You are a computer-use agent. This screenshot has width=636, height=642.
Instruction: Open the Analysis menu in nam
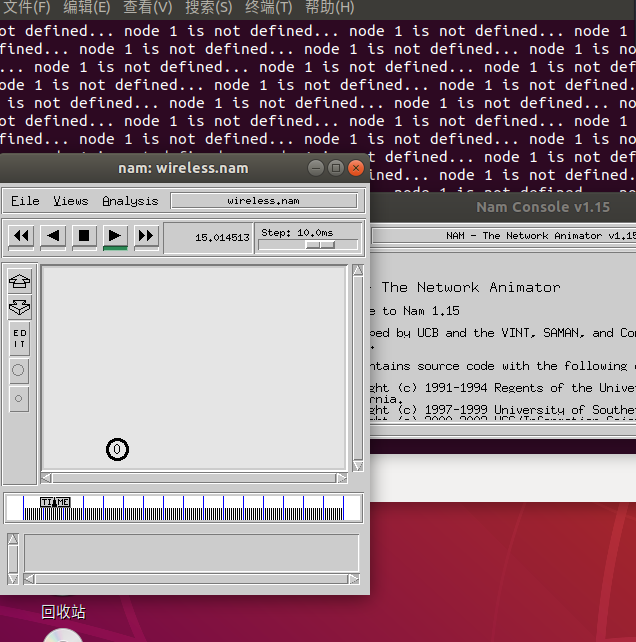pos(130,201)
